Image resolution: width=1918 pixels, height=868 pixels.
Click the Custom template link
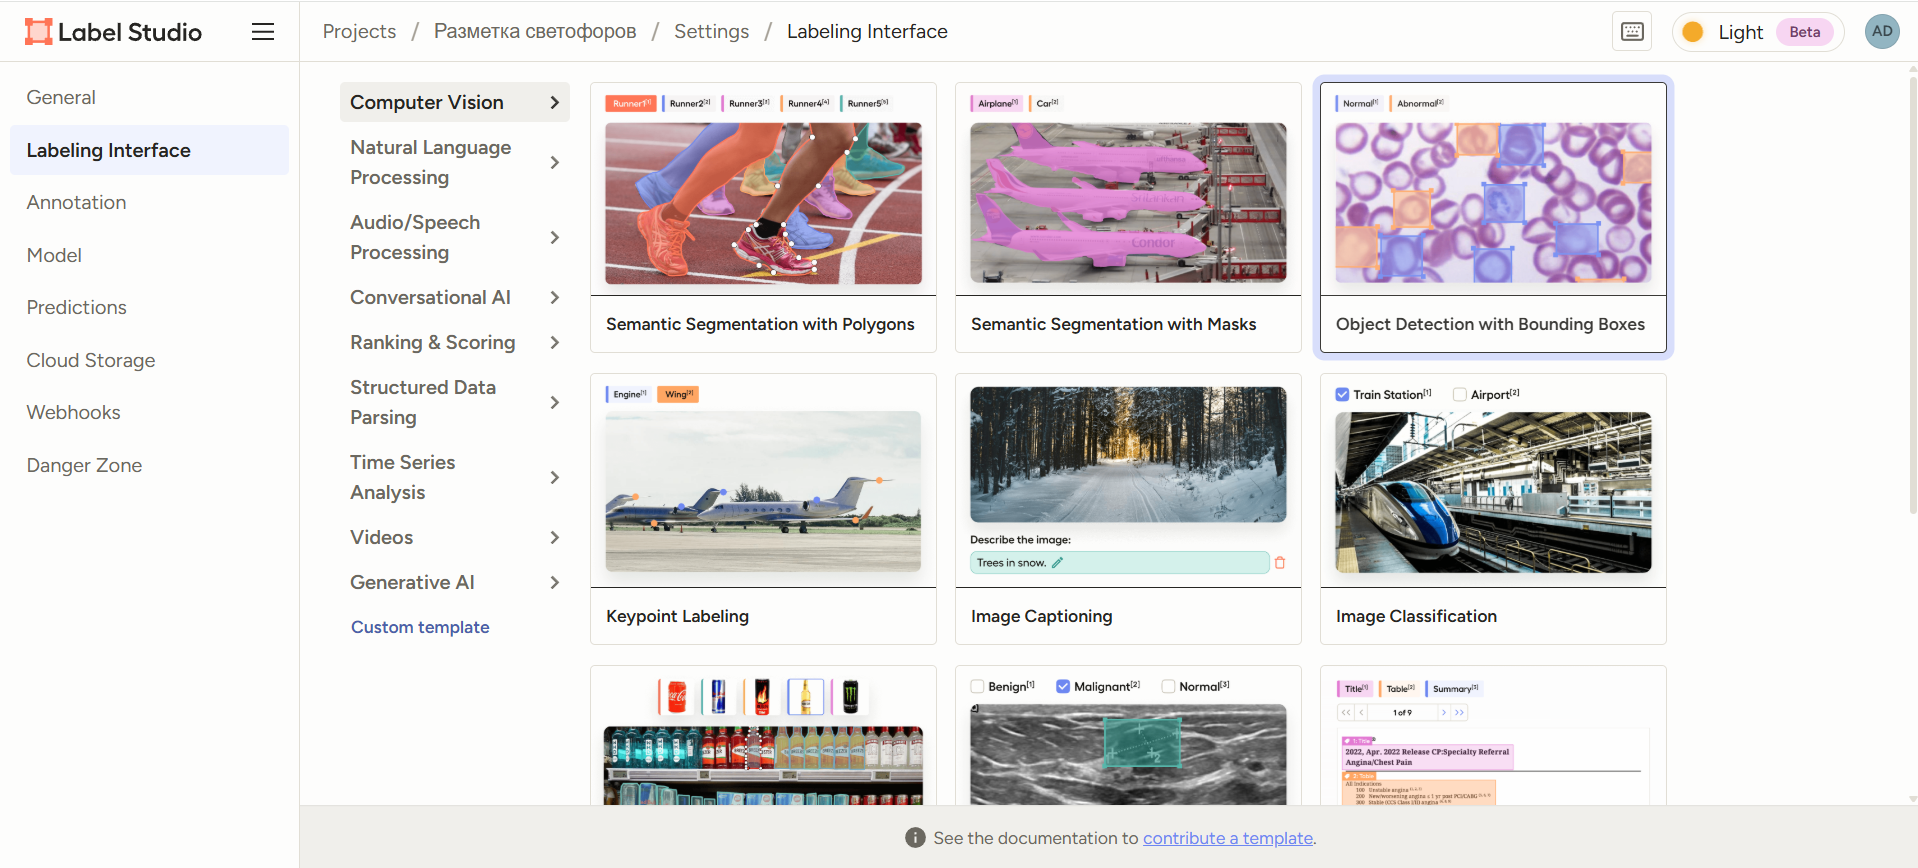click(420, 627)
